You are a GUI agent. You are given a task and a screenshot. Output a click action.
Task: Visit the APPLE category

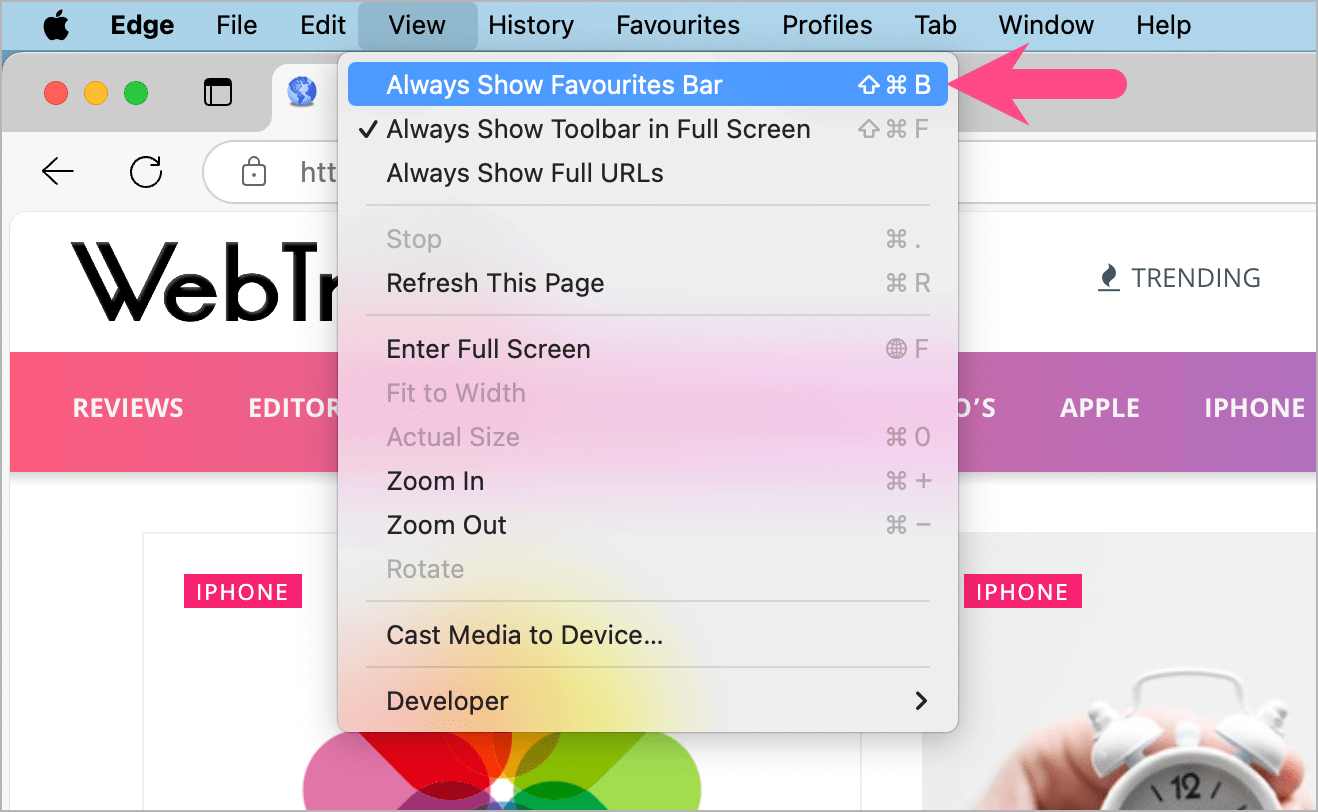click(x=1099, y=407)
